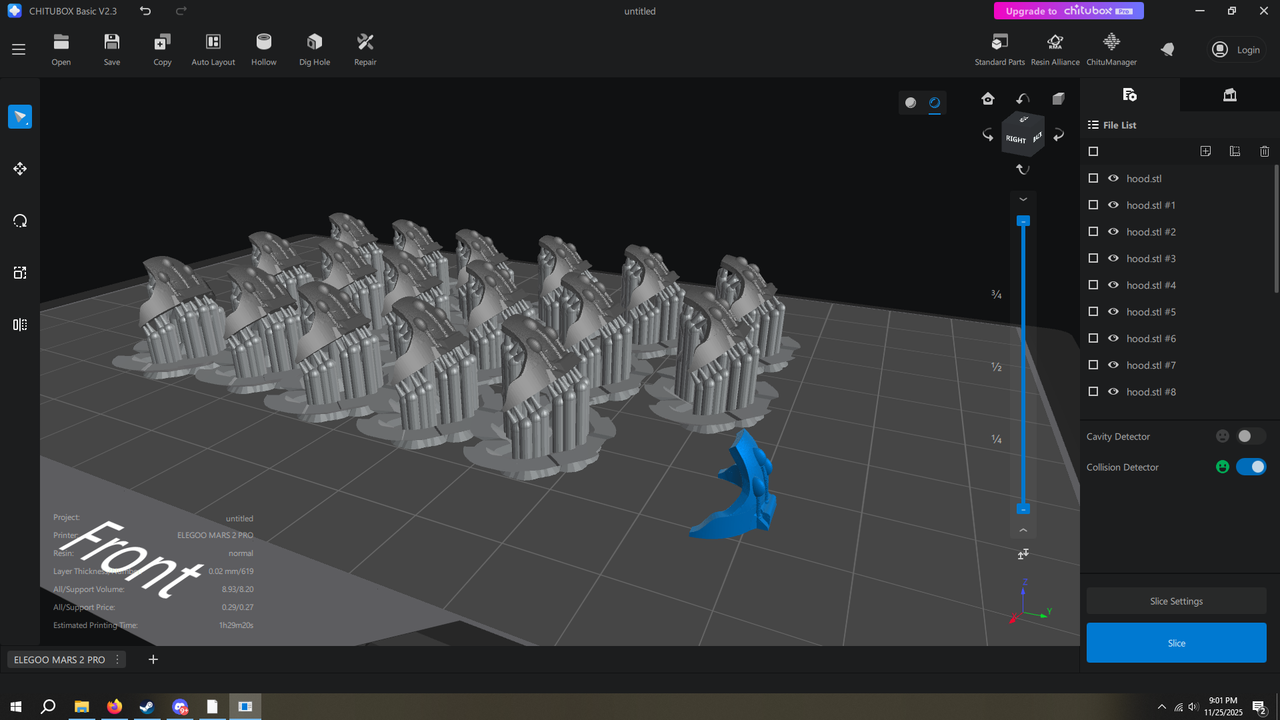Activate the Scale tool in left sidebar
Screen dimensions: 1280x720
coord(20,273)
